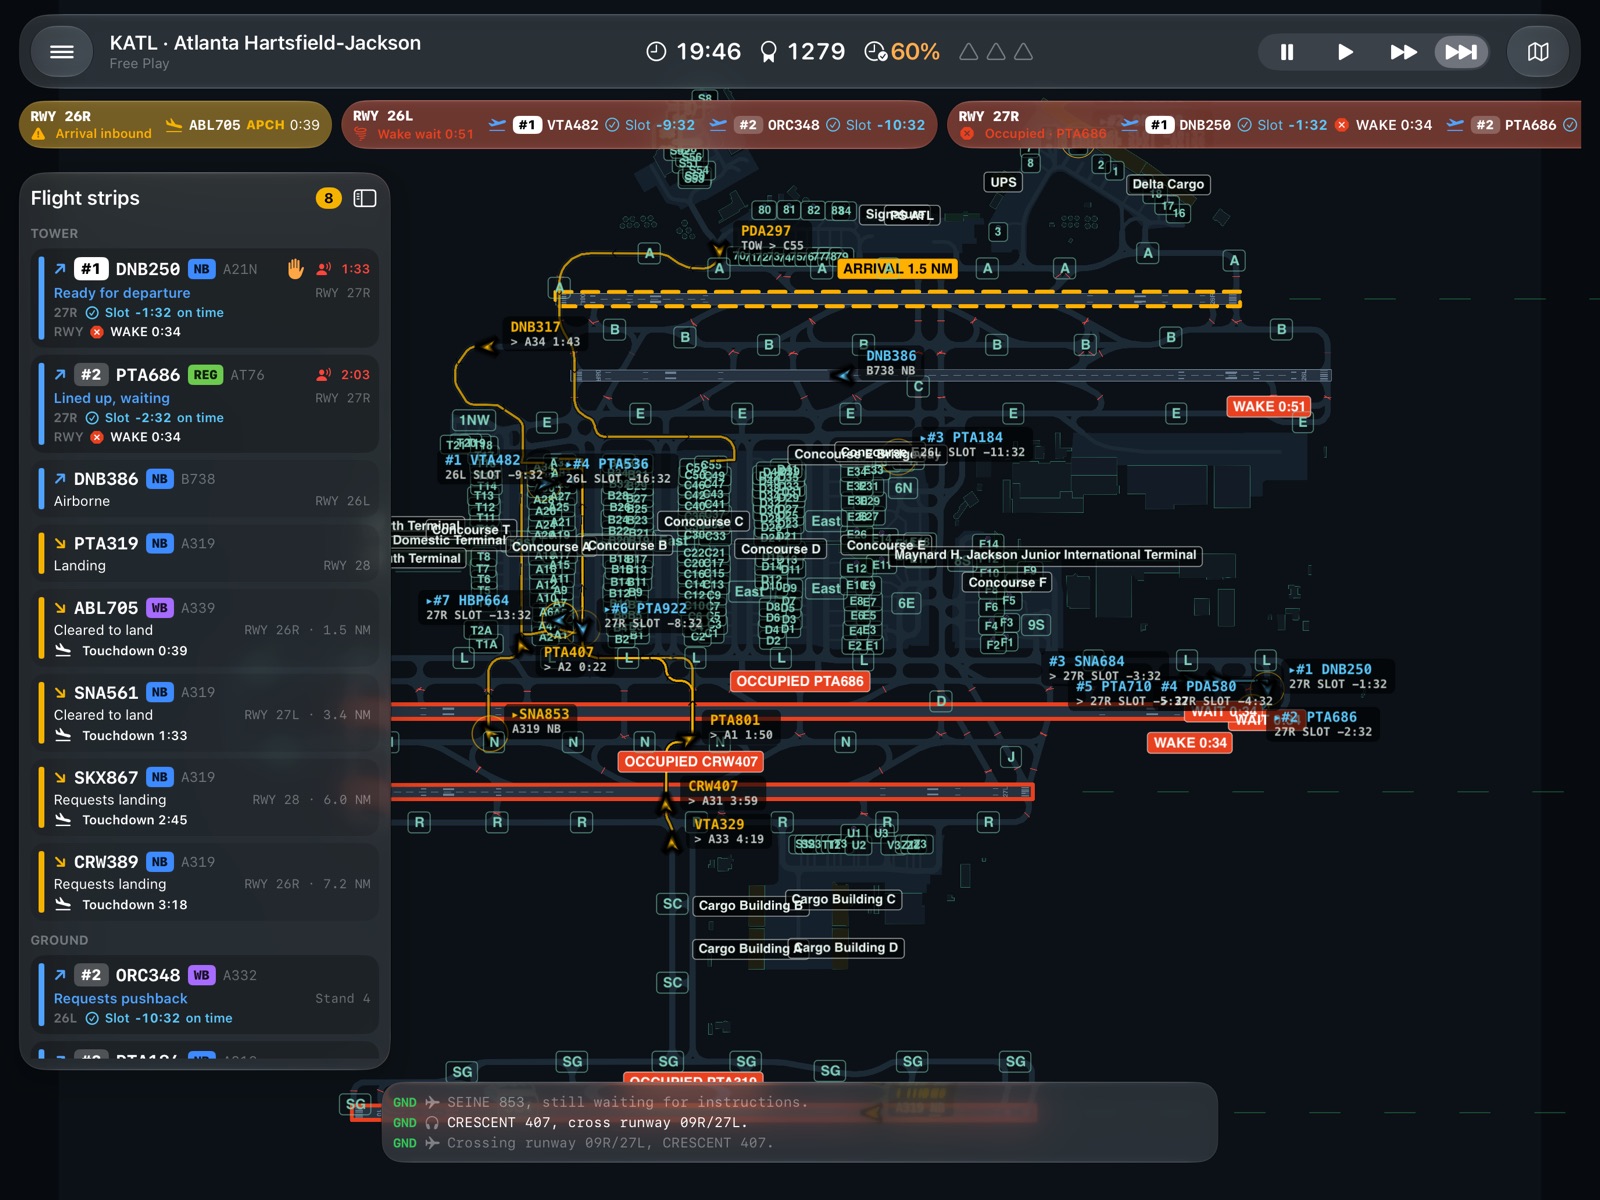Screen dimensions: 1600x1200
Task: Click the WAKE 0:34 map tag
Action: point(1190,742)
